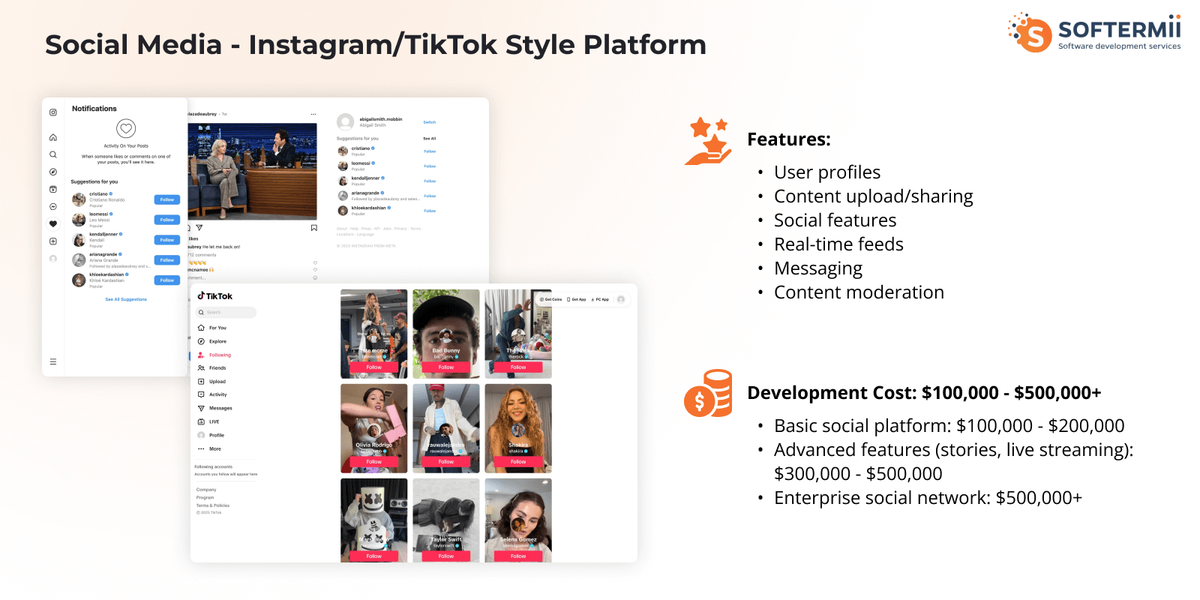Open TikTok header profile avatar

coord(621,299)
